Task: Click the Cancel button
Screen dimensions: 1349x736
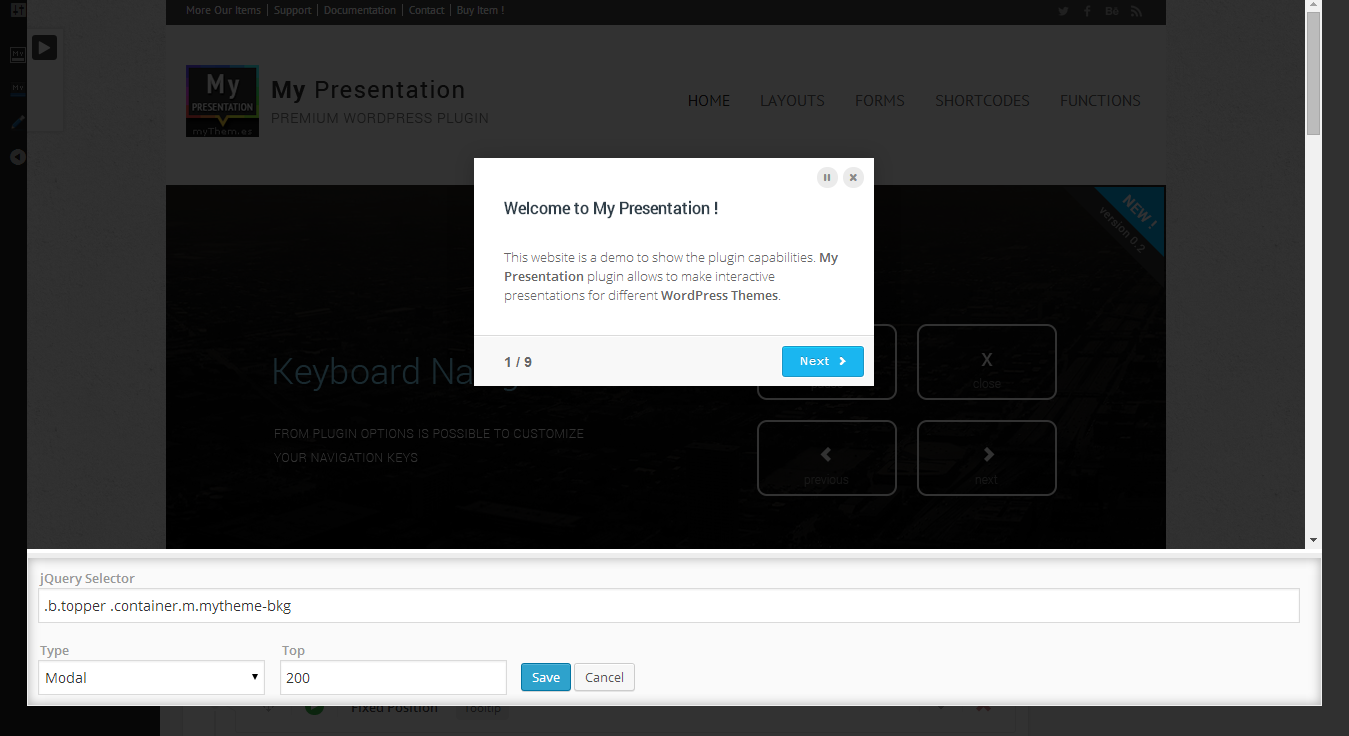Action: click(604, 677)
